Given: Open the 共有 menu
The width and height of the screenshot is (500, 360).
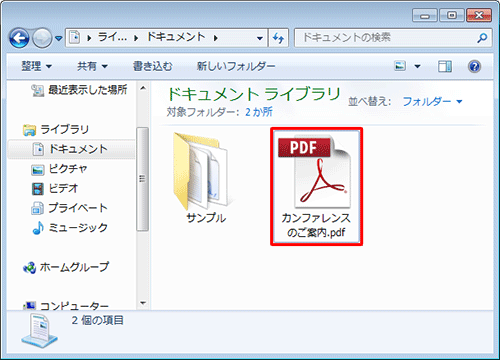Looking at the screenshot, I should (92, 66).
